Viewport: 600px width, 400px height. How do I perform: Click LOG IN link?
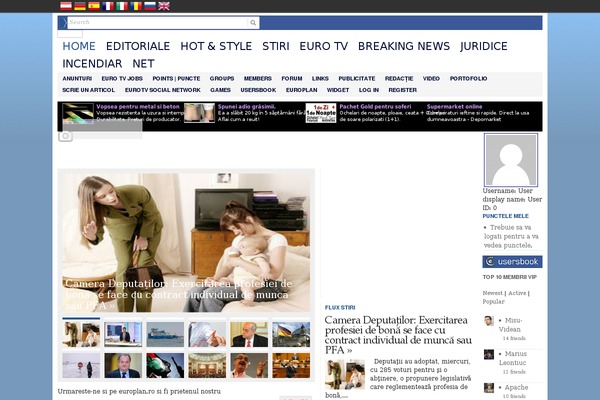(x=369, y=90)
